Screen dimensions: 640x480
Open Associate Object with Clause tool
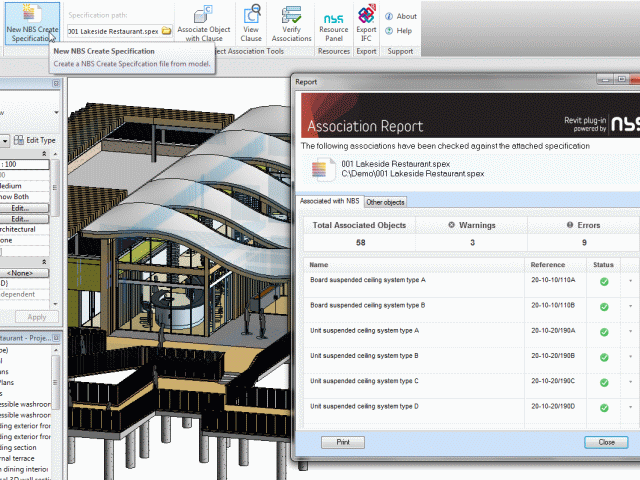[x=204, y=23]
